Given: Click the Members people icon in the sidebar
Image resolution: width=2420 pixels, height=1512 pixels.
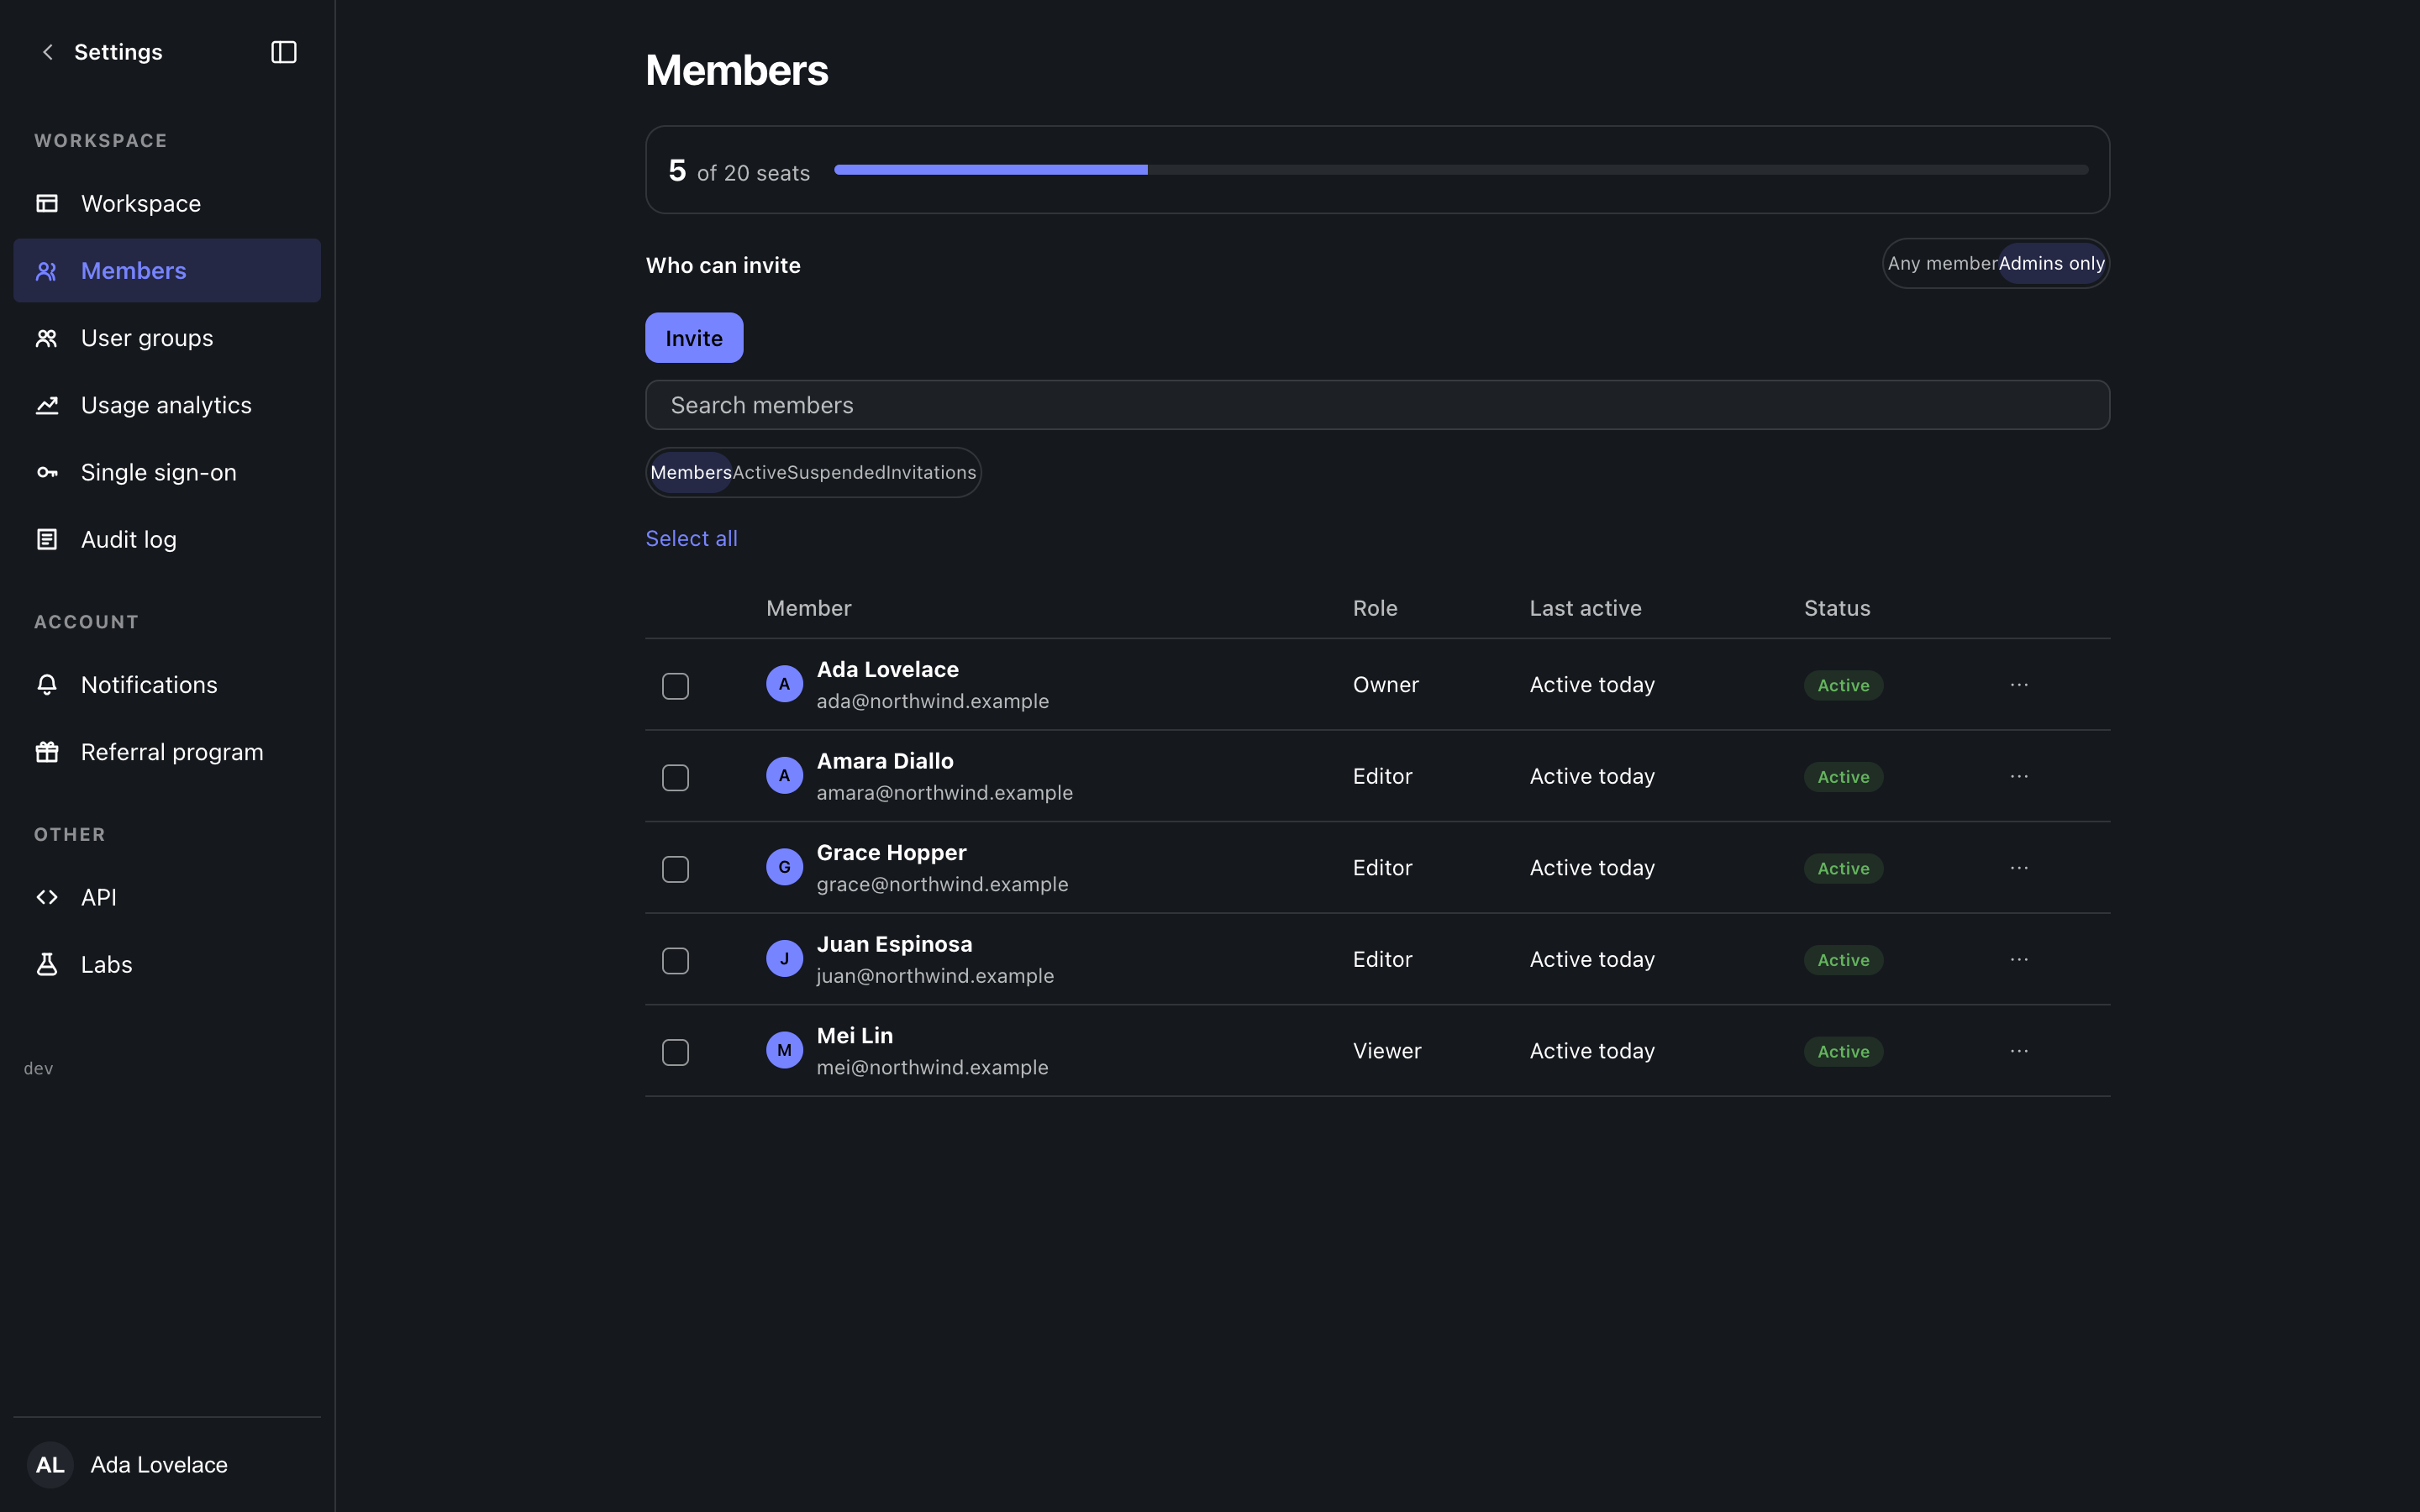Looking at the screenshot, I should (x=47, y=271).
